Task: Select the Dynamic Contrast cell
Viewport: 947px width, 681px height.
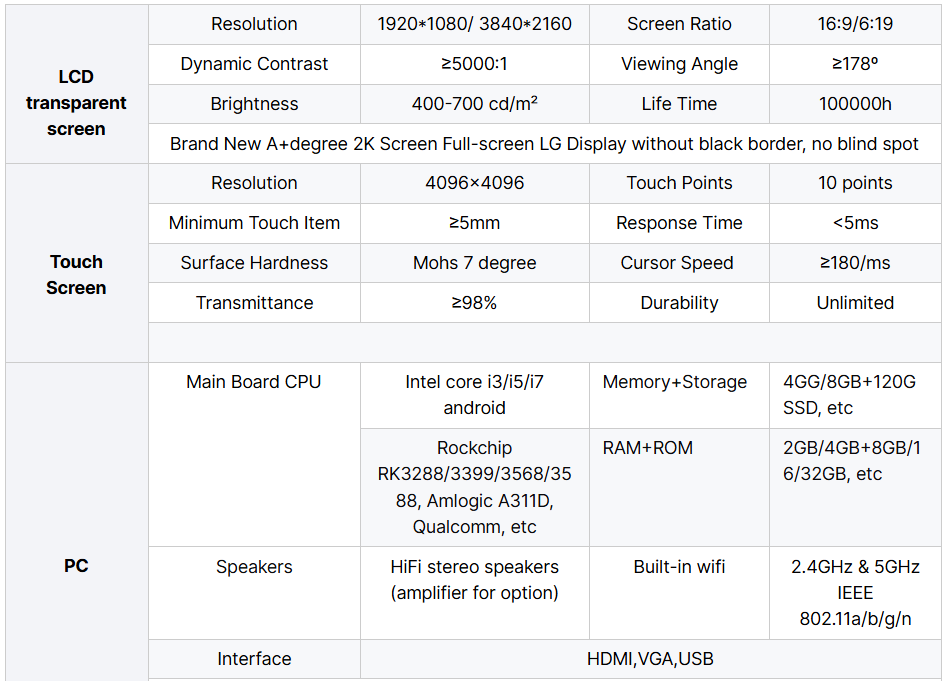Action: click(x=254, y=64)
